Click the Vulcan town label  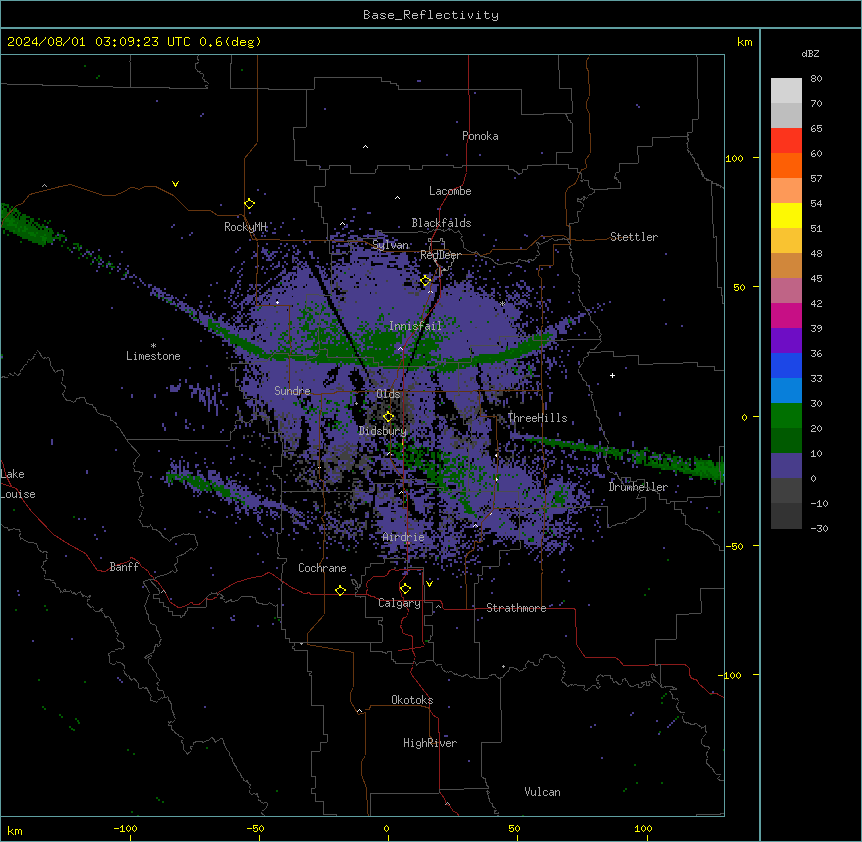click(543, 792)
